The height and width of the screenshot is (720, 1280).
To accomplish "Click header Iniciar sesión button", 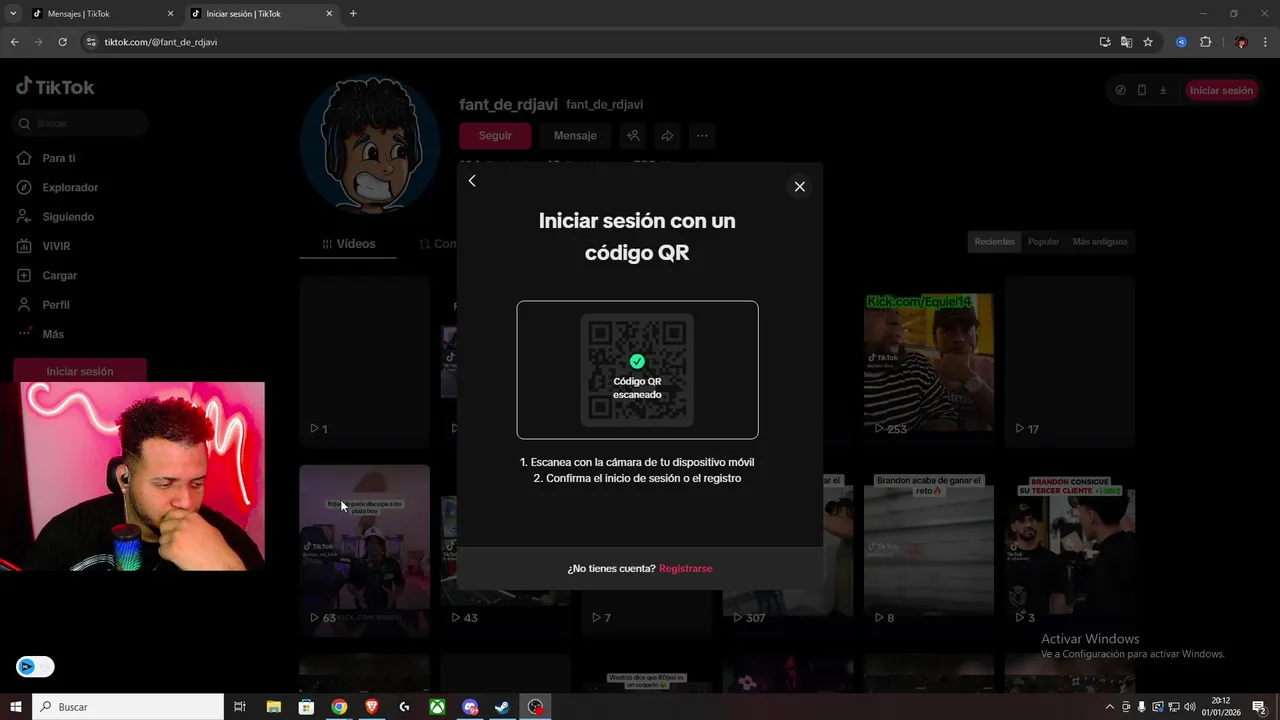I will click(x=1221, y=90).
